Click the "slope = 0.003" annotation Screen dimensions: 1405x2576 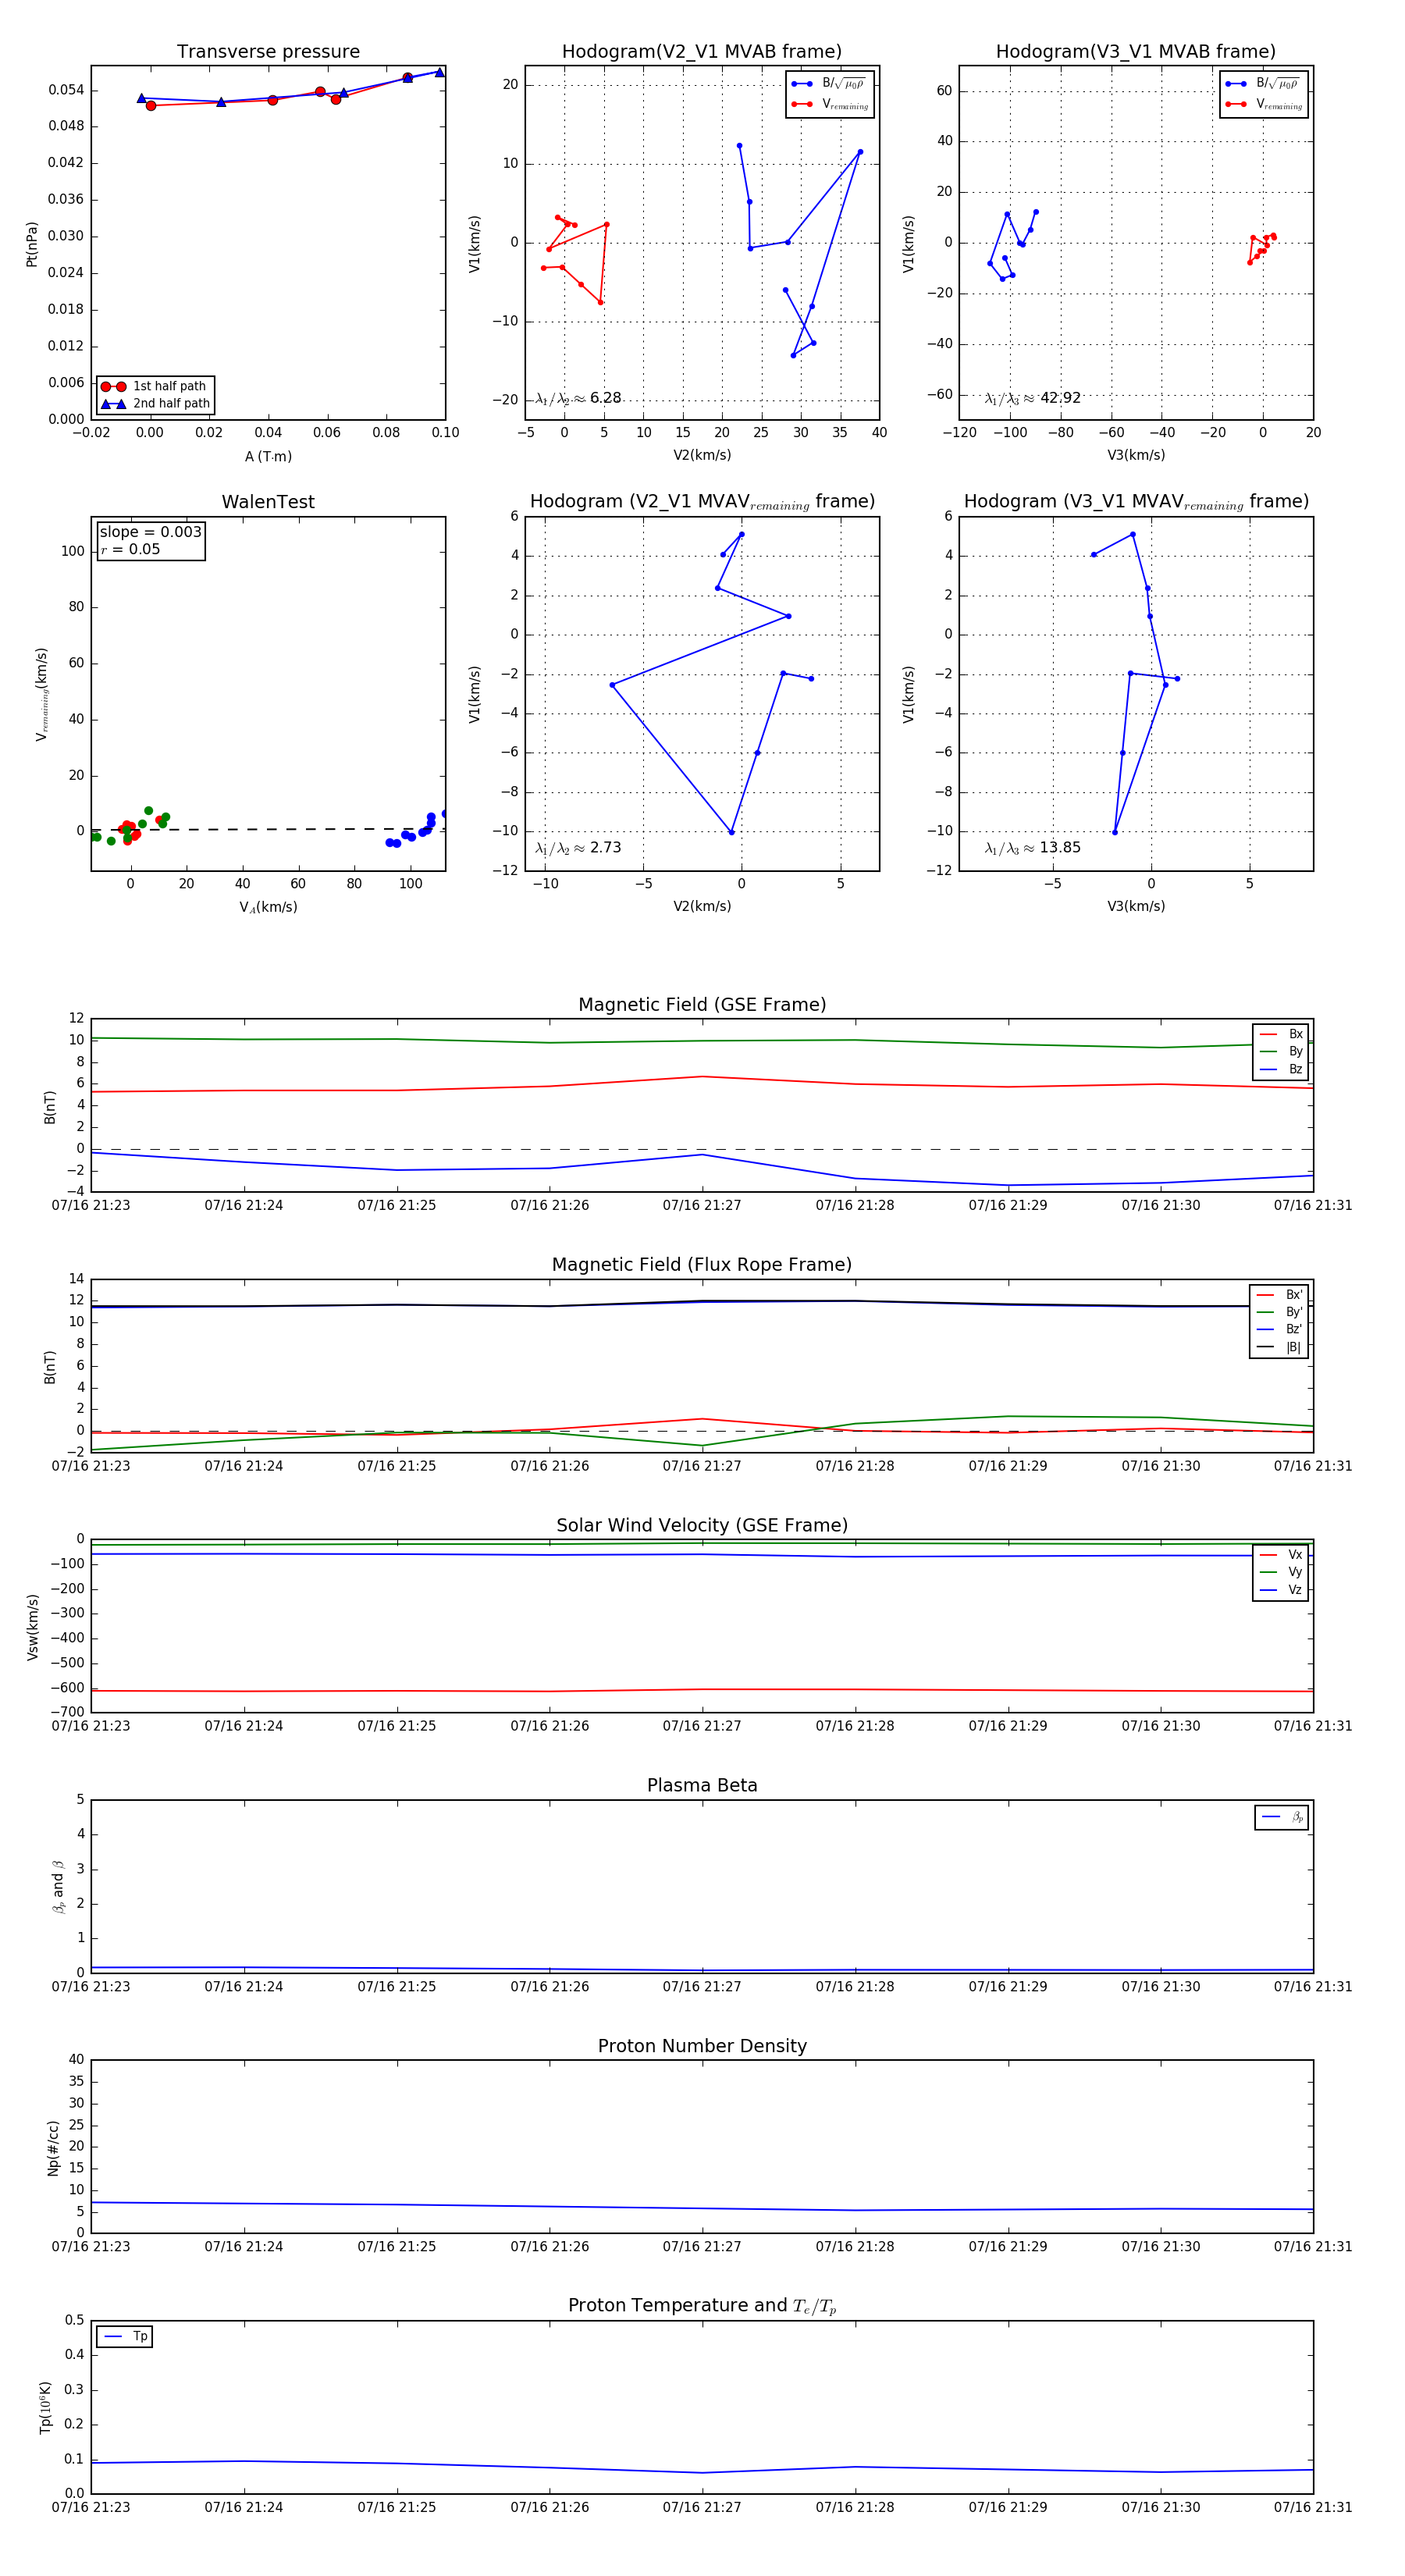tap(150, 532)
